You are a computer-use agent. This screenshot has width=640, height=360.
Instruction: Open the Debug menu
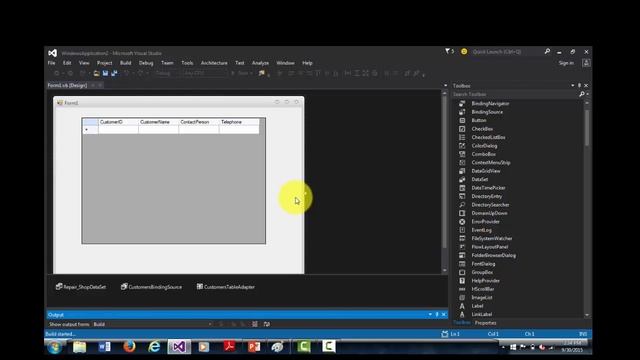146,63
